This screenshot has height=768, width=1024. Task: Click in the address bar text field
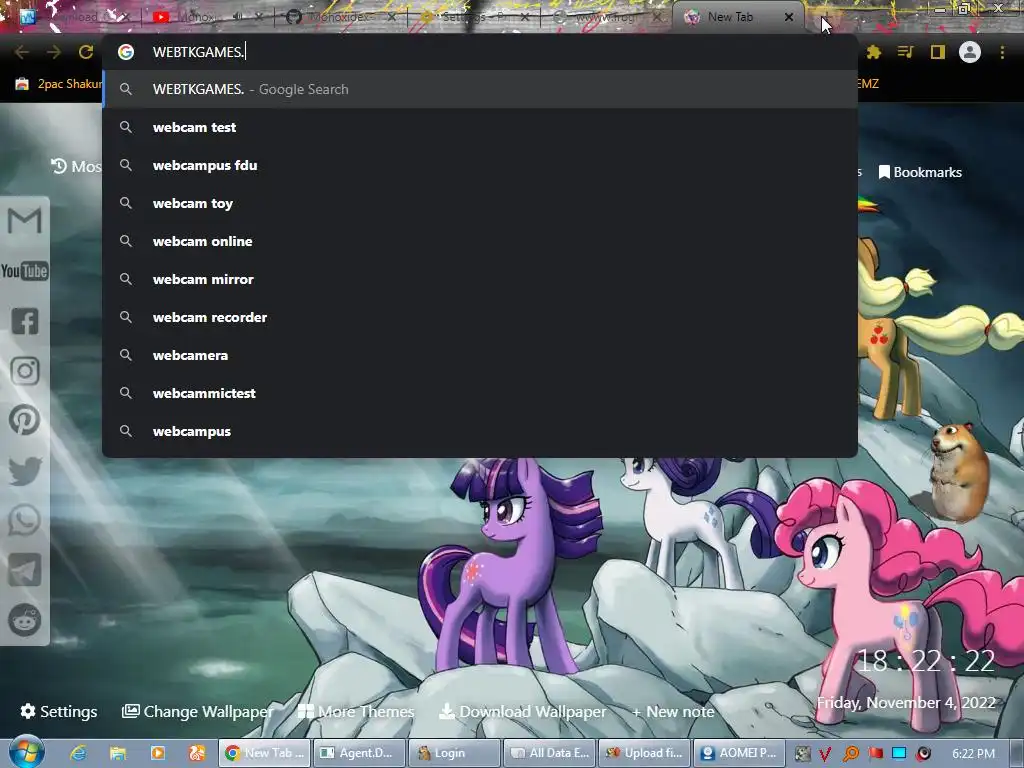coord(480,52)
